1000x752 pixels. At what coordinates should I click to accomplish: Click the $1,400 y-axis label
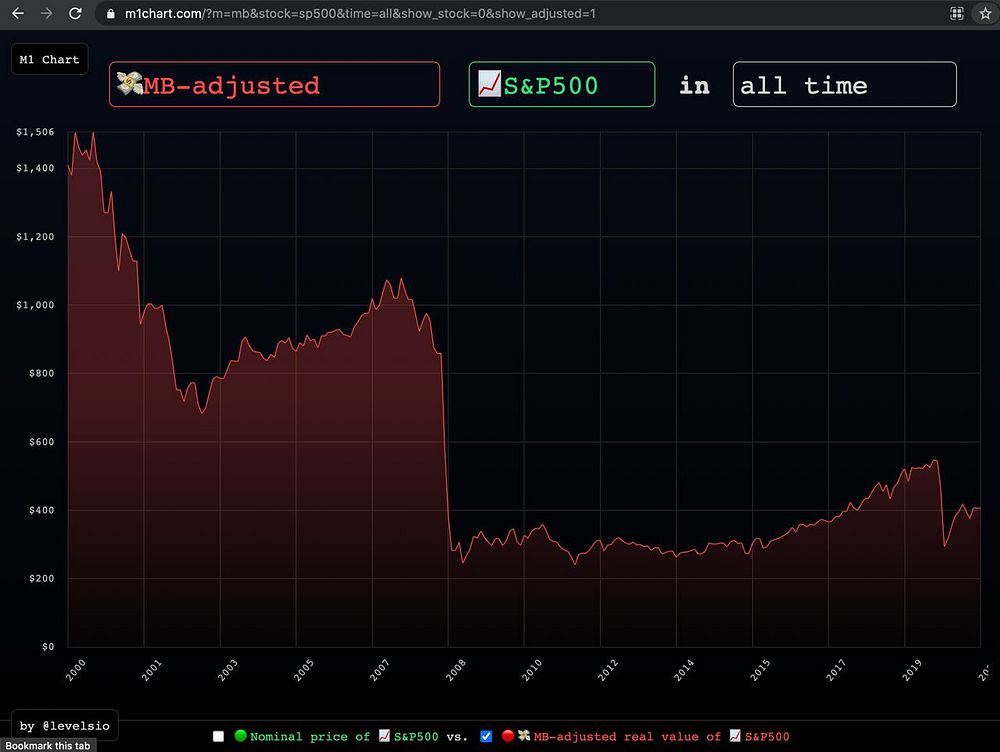[x=35, y=168]
